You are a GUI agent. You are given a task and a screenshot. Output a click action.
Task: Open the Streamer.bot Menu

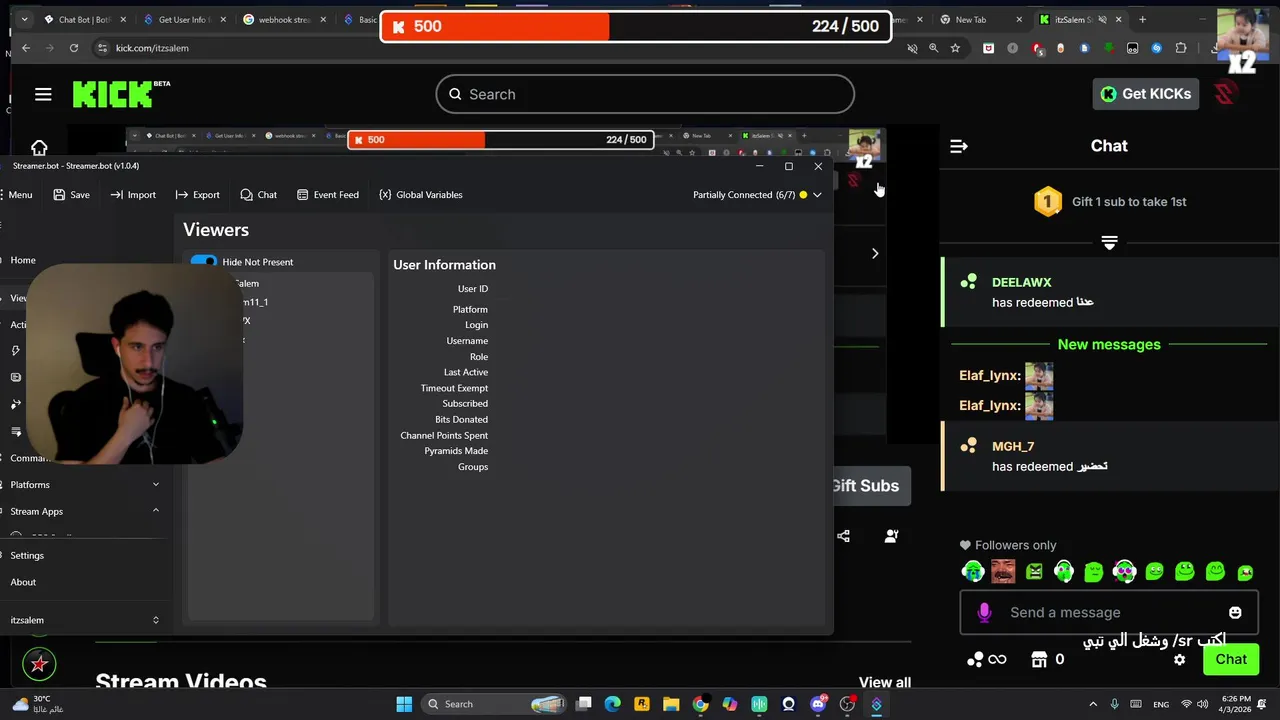click(15, 195)
